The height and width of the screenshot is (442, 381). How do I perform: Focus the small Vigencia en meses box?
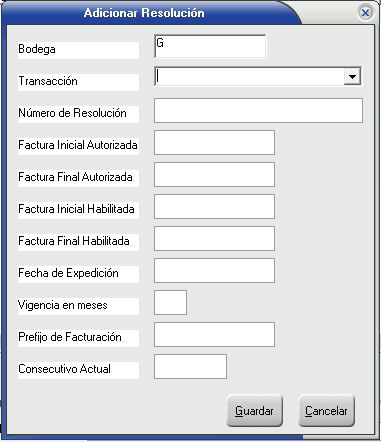pos(170,302)
